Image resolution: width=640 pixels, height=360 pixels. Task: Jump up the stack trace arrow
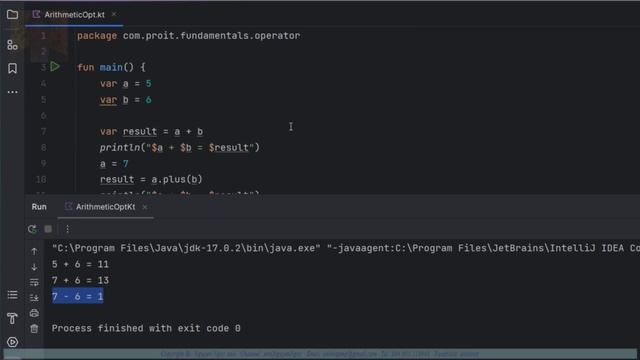(34, 251)
